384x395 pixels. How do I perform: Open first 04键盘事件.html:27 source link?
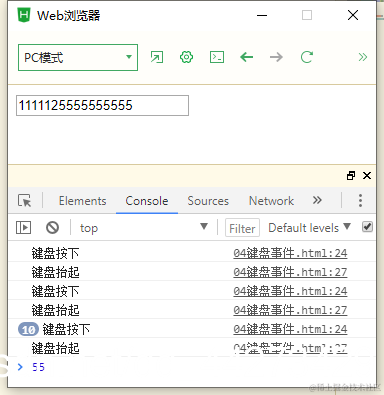pos(290,272)
